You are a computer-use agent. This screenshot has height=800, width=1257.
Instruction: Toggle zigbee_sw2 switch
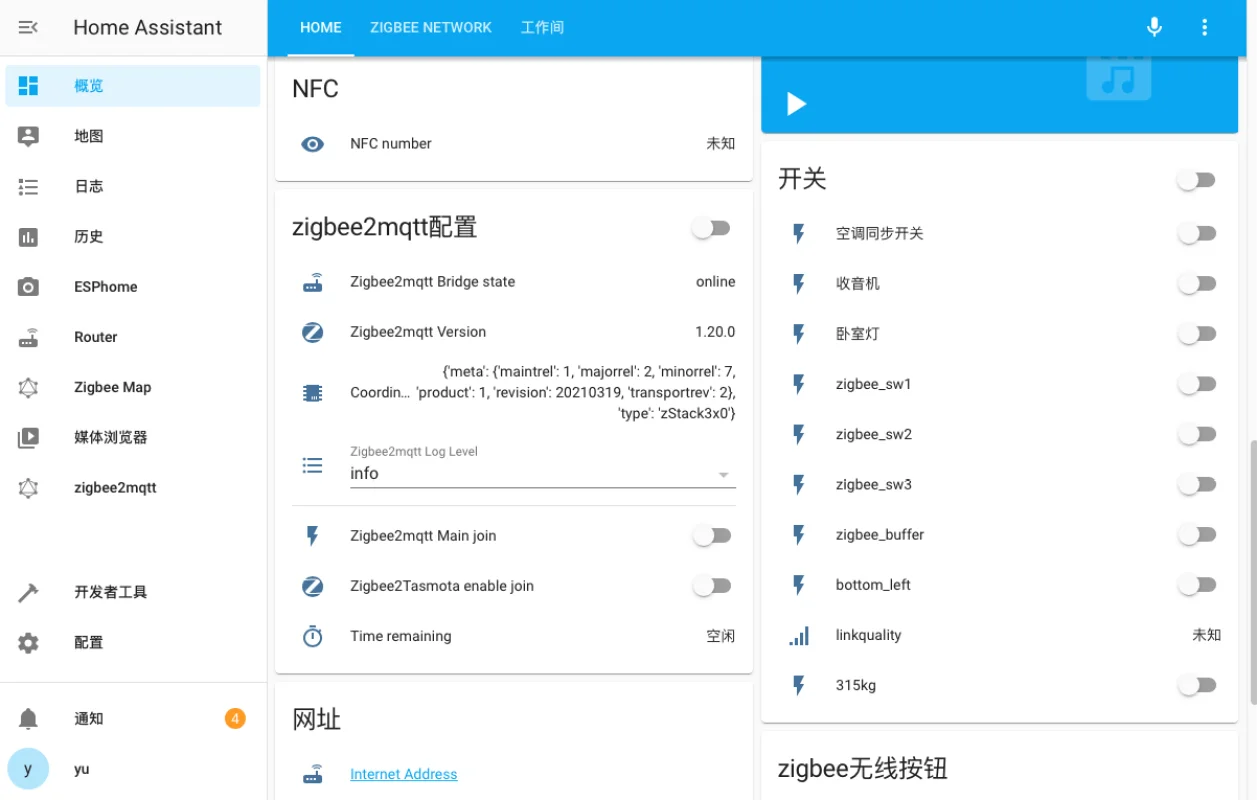click(1196, 434)
